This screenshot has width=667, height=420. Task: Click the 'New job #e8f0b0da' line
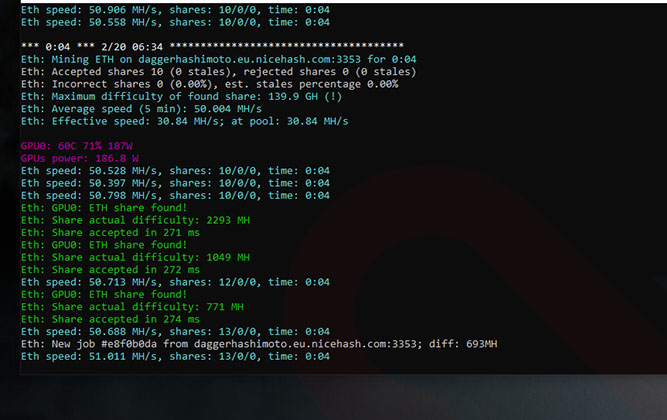259,343
